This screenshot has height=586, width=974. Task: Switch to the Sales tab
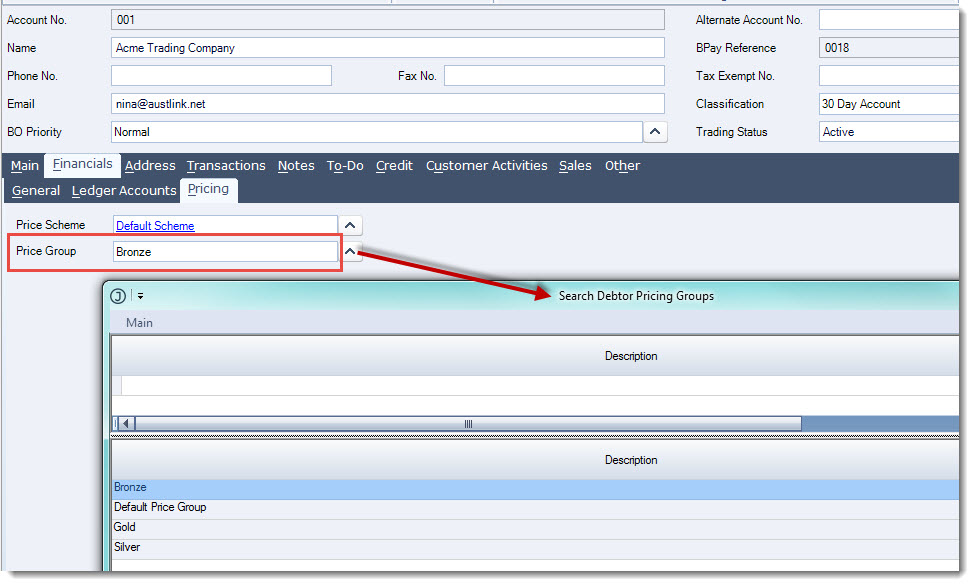(575, 166)
